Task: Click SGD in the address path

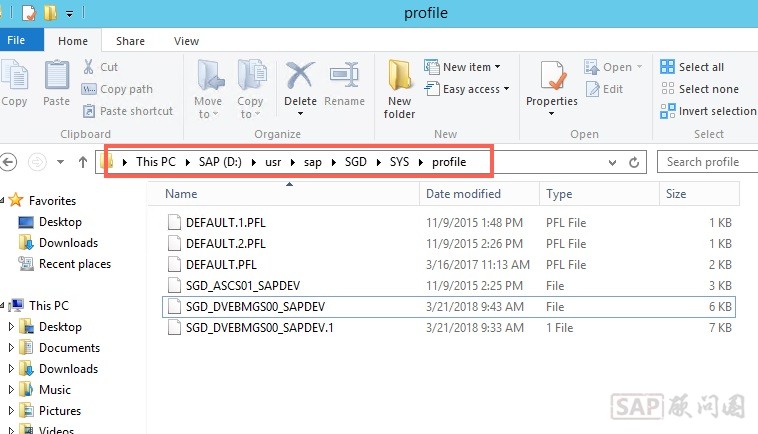Action: pyautogui.click(x=355, y=161)
